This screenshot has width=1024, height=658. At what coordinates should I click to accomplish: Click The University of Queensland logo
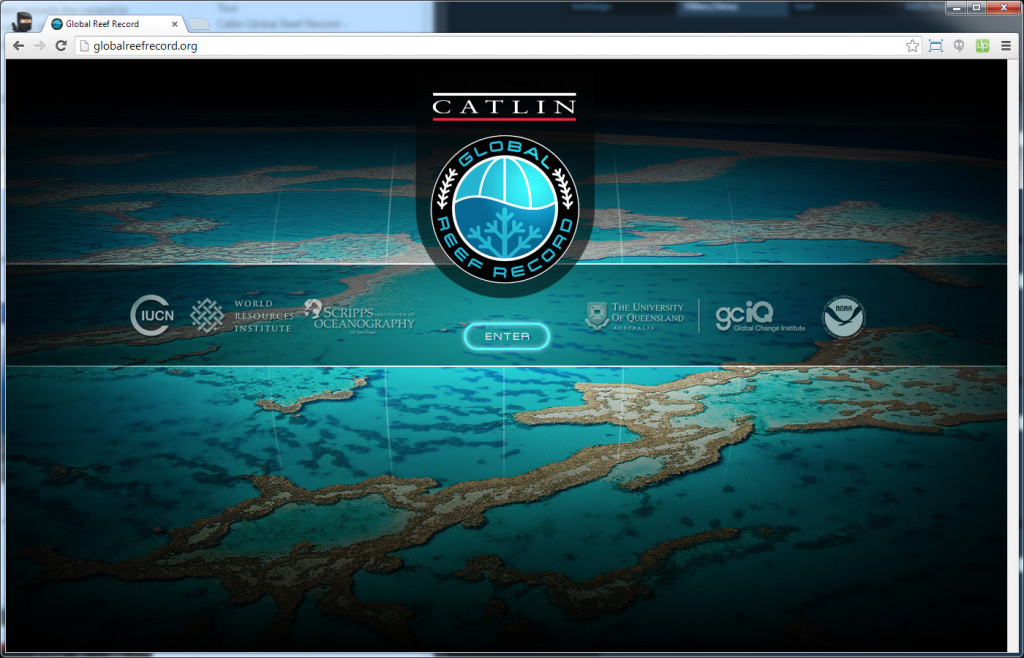coord(634,317)
